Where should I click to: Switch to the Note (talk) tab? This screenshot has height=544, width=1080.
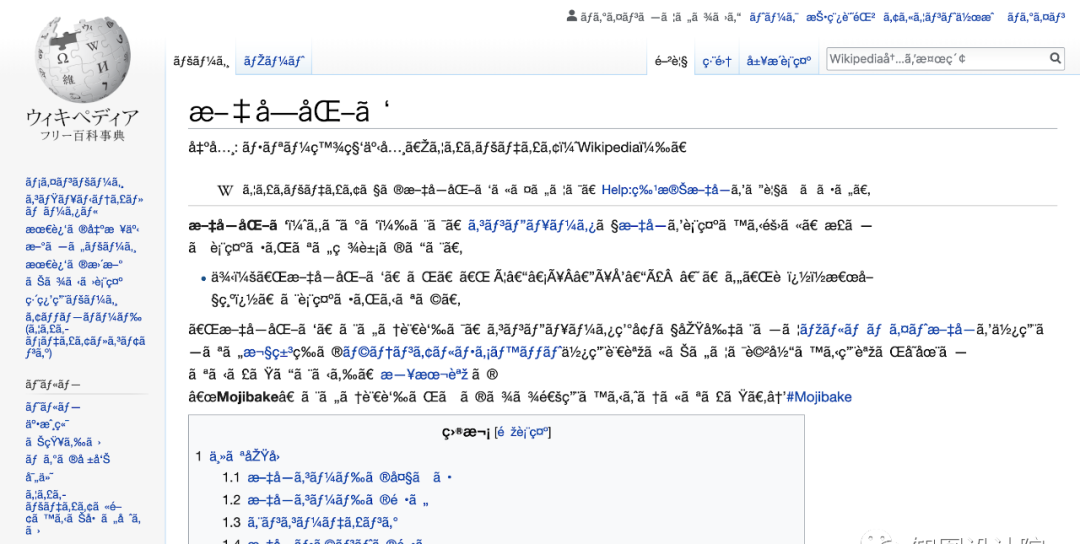[274, 62]
